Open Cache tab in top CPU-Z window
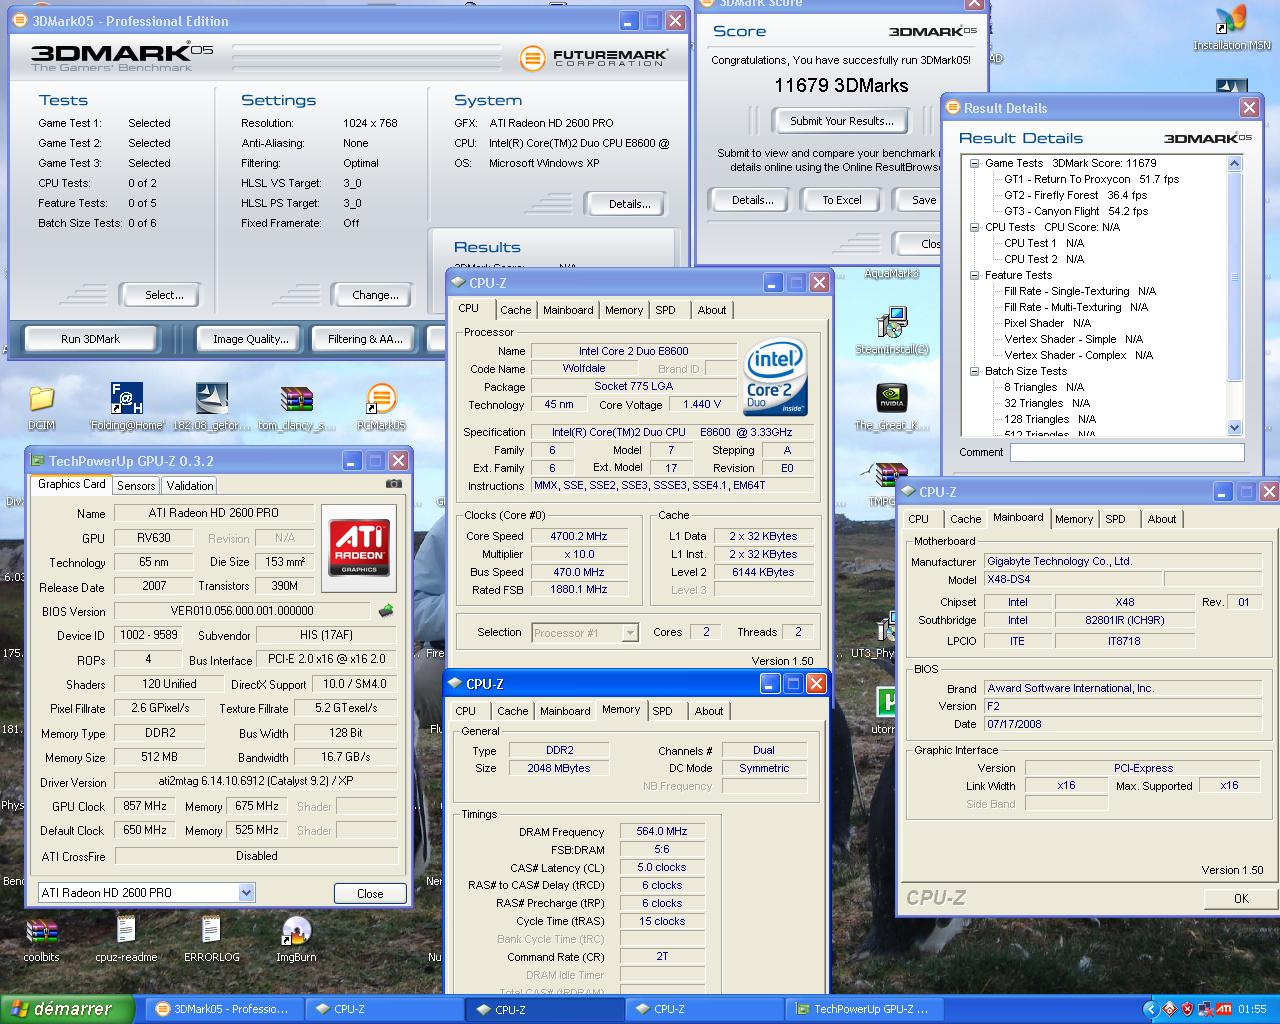 tap(516, 310)
